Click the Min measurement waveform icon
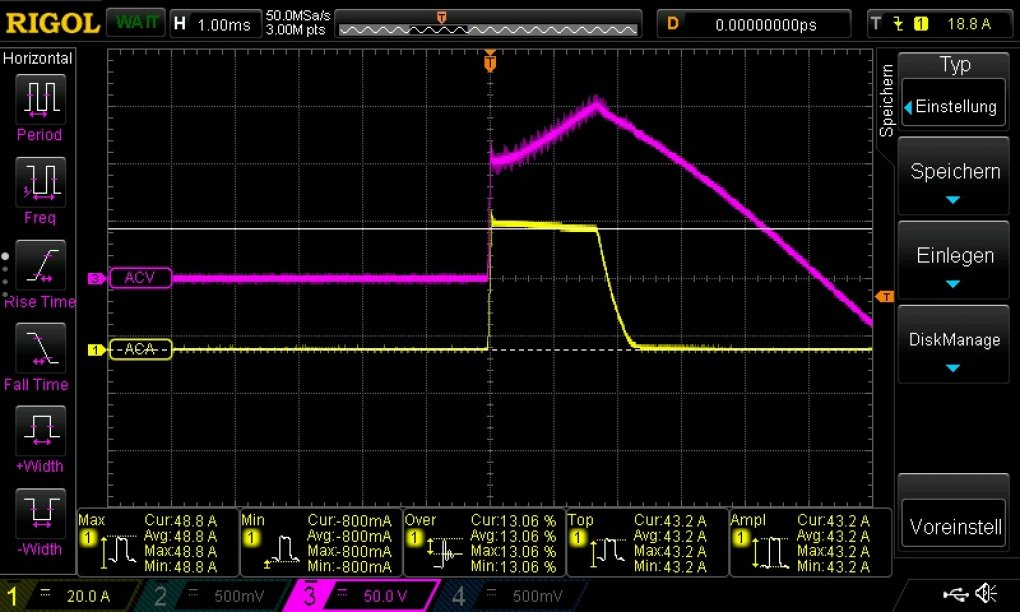This screenshot has height=612, width=1020. pyautogui.click(x=281, y=550)
